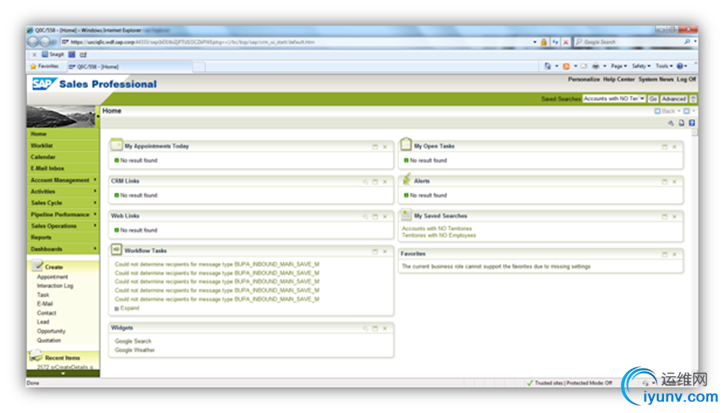The width and height of the screenshot is (724, 413).
Task: Expand the Account Management menu arrow
Action: click(x=95, y=180)
